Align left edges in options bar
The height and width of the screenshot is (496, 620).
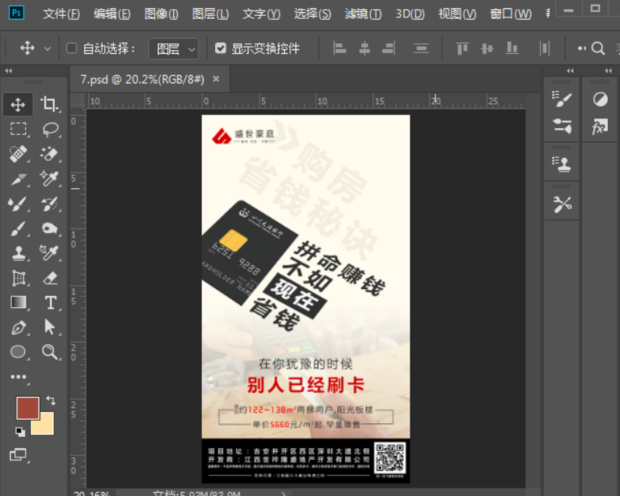point(339,49)
